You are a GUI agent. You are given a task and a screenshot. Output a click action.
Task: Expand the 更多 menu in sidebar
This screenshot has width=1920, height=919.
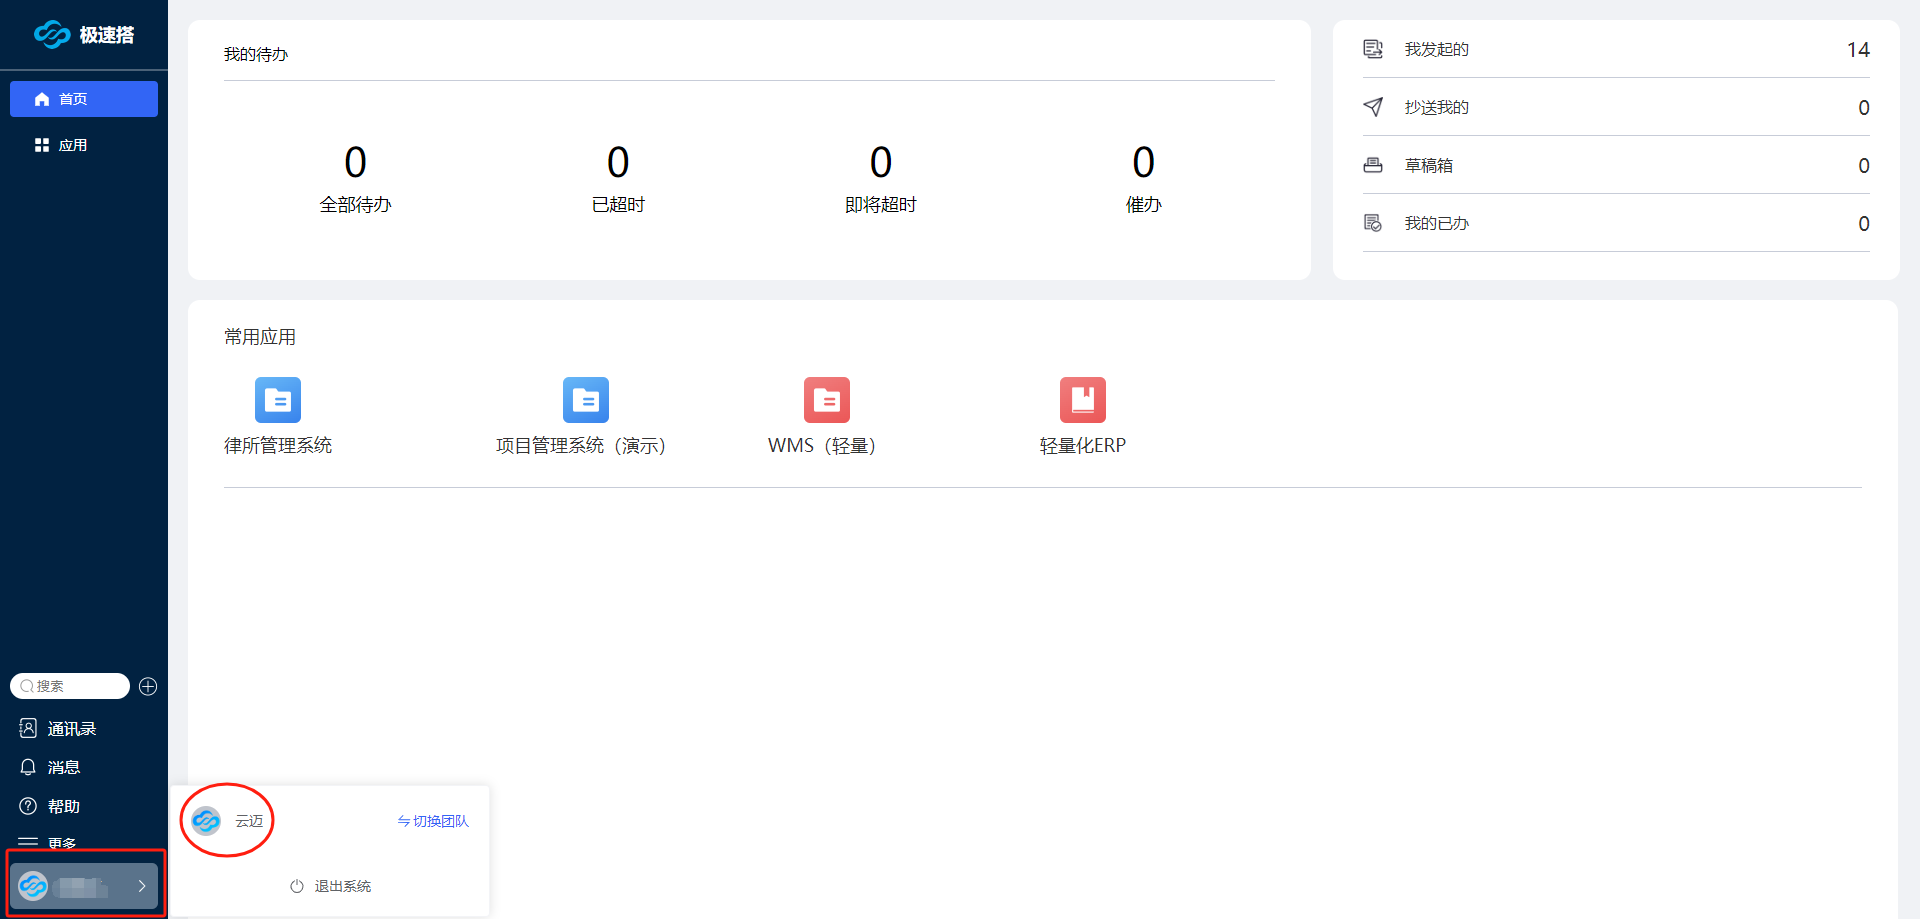pos(61,843)
